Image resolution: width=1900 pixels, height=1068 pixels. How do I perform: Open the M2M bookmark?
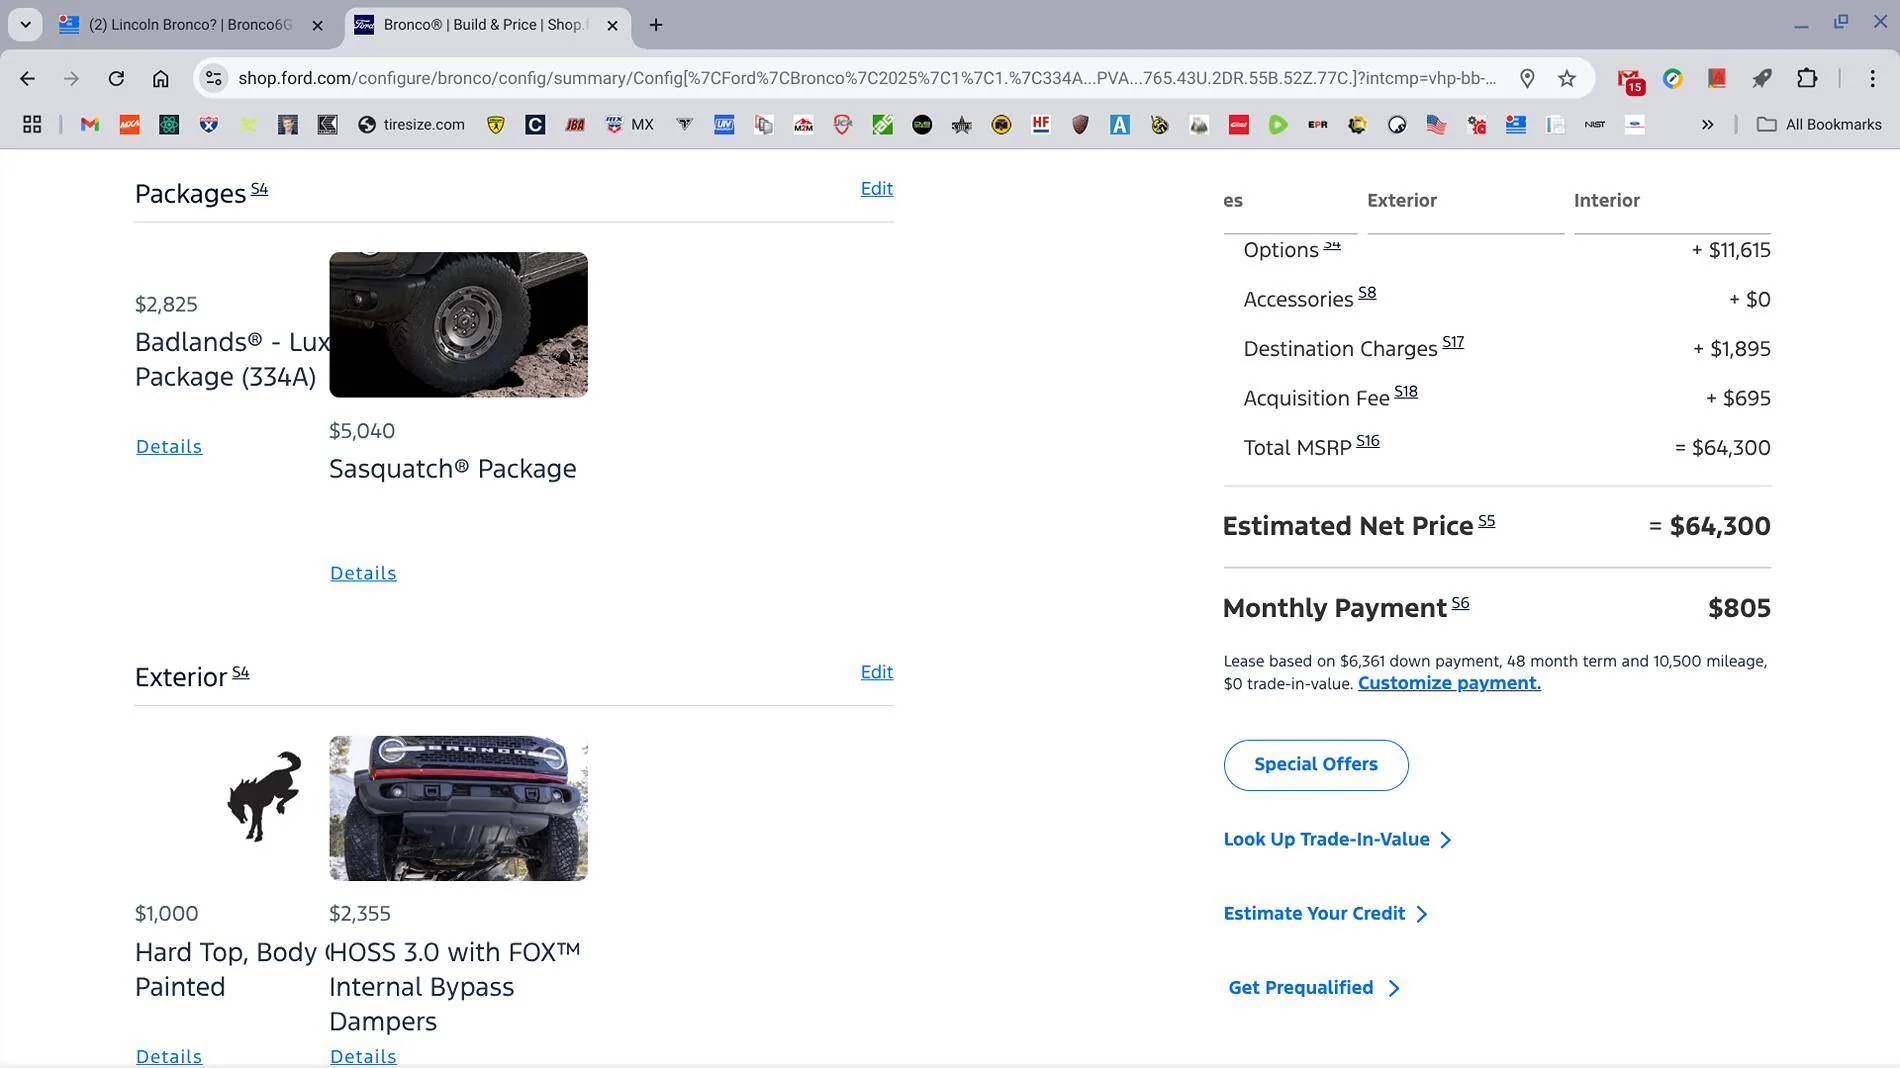[x=803, y=124]
